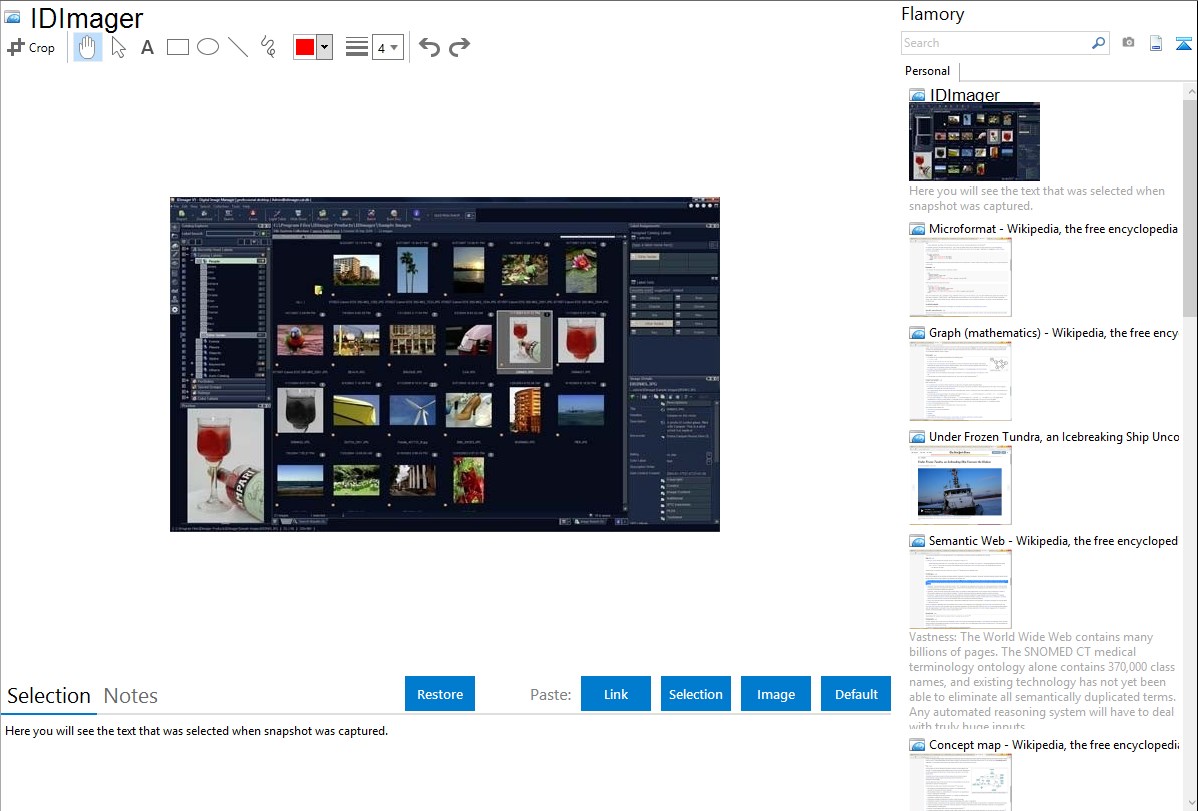
Task: Click the "Microformat - Wikipedia, the free encyclopedia" title
Action: [x=1053, y=229]
